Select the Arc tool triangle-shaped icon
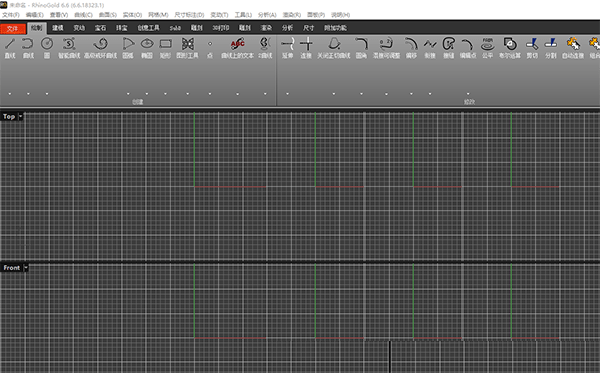The width and height of the screenshot is (600, 373). 128,44
